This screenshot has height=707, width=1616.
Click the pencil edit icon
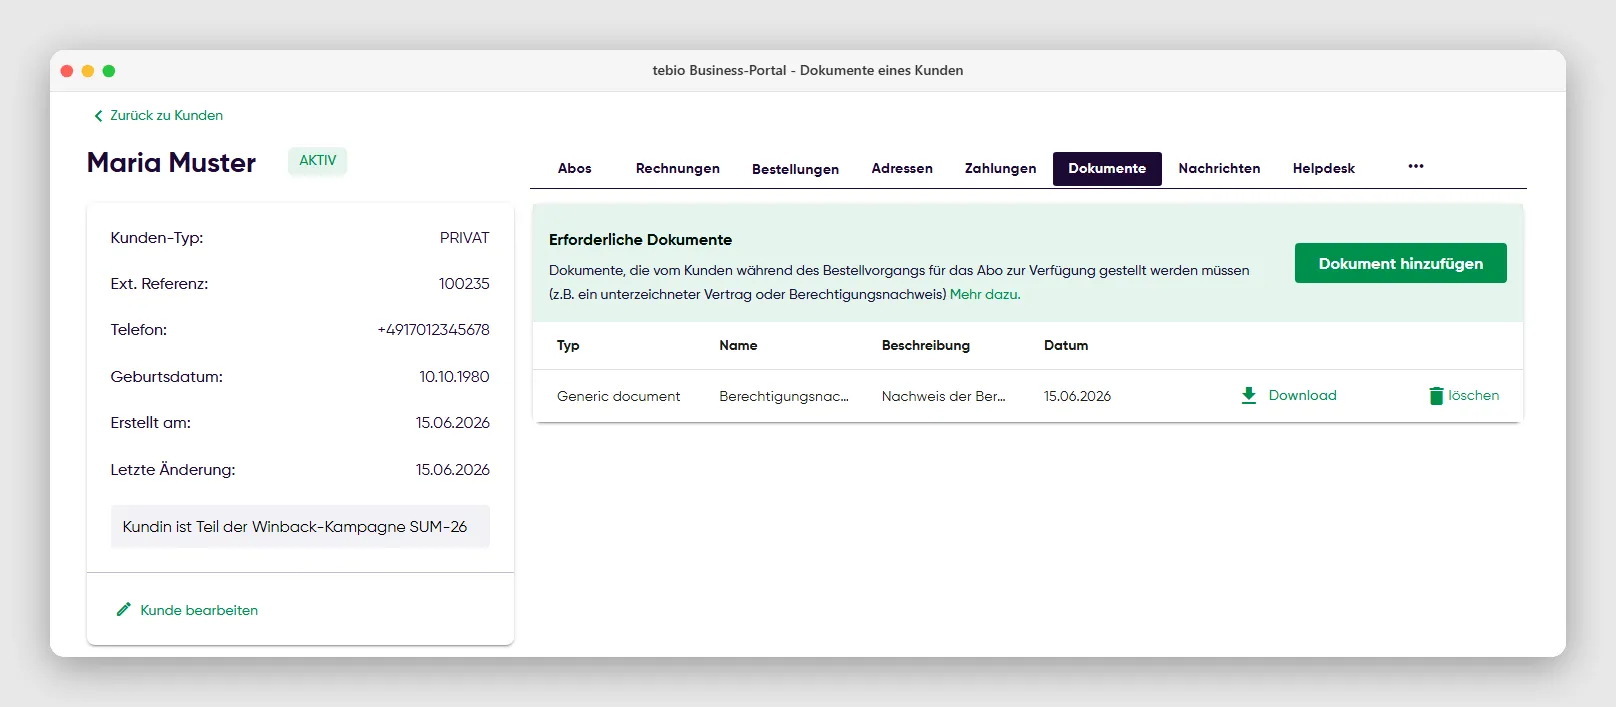(124, 609)
